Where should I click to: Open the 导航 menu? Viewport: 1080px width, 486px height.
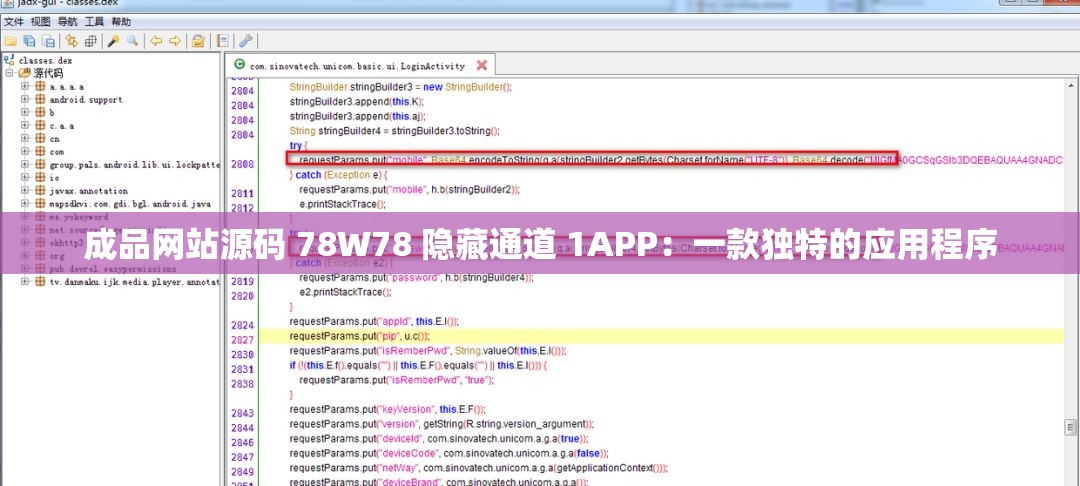pos(68,21)
